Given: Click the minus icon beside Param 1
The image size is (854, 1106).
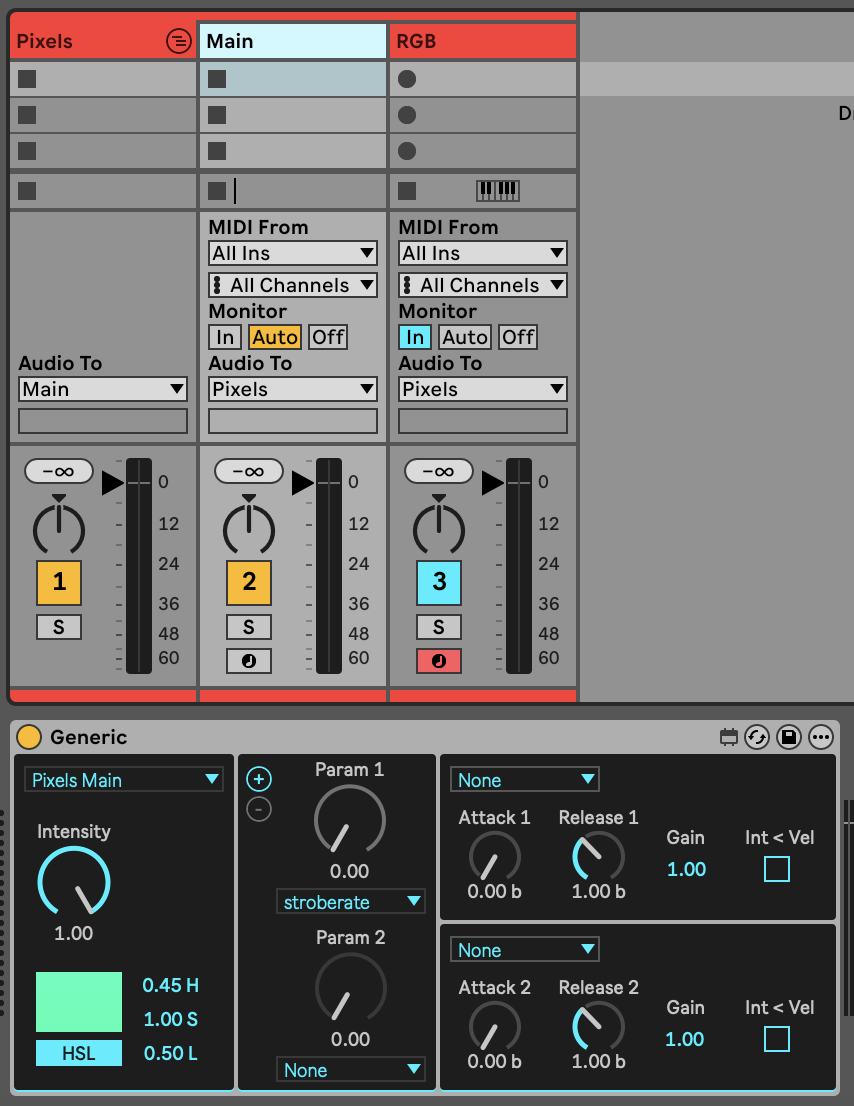Looking at the screenshot, I should tap(259, 809).
